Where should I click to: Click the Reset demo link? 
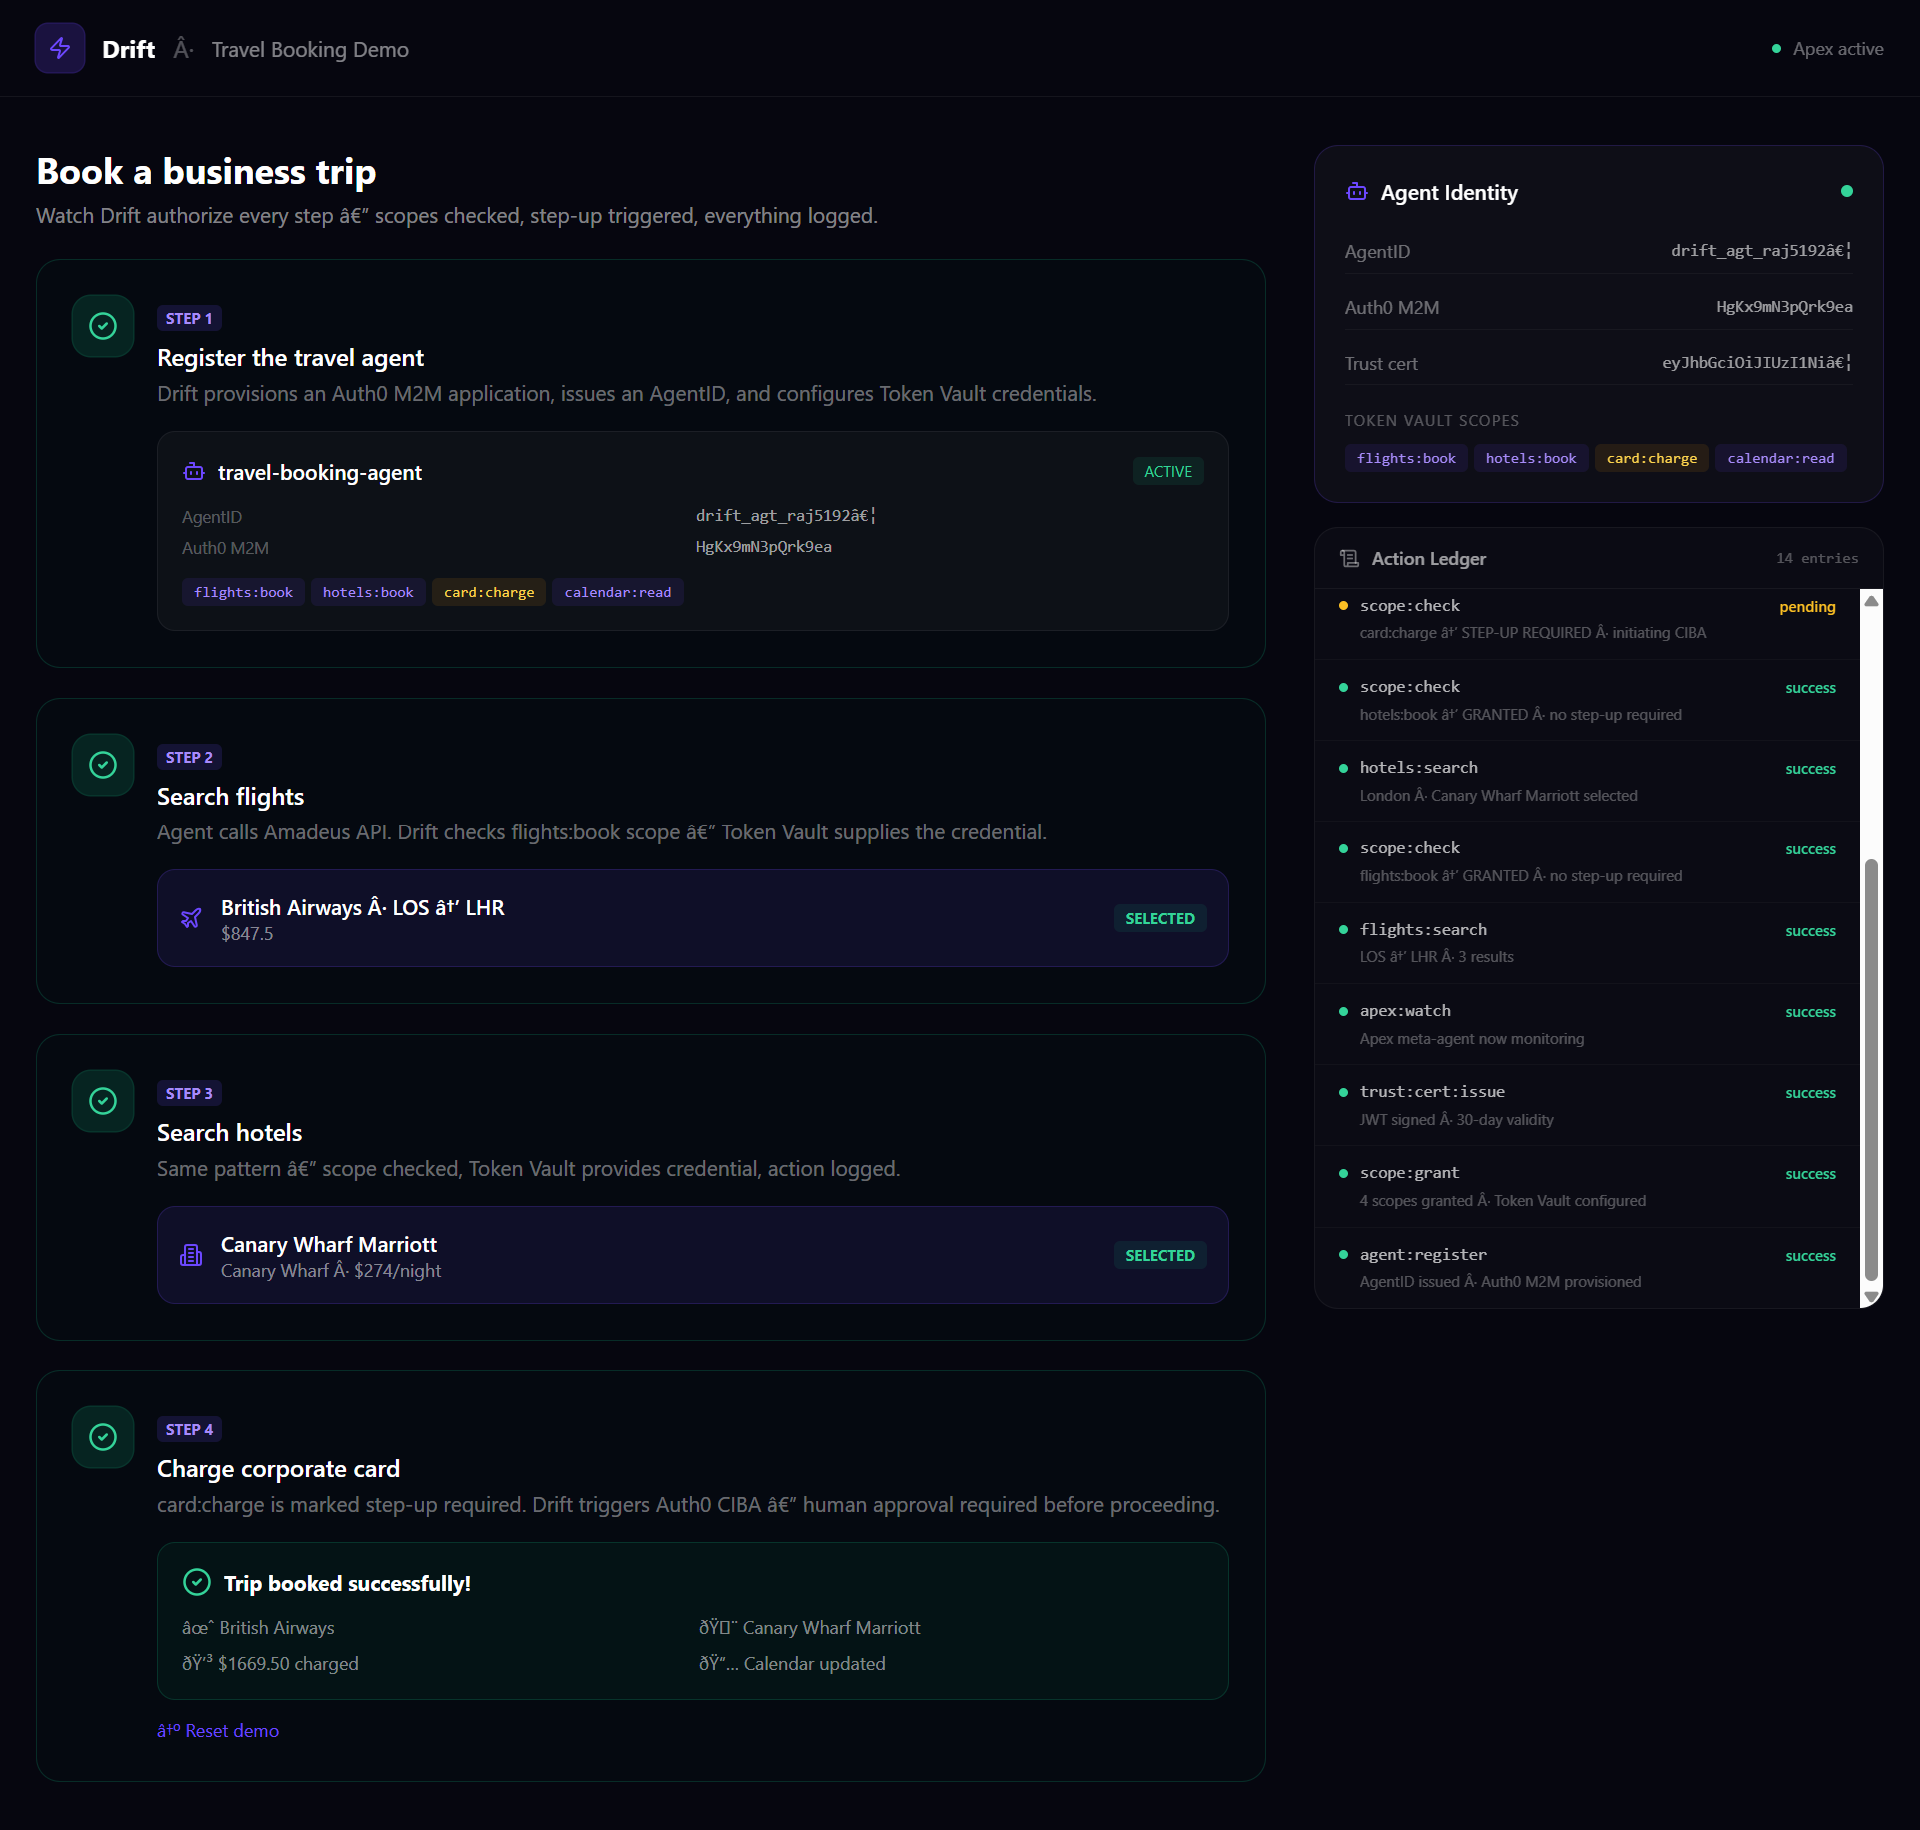point(218,1731)
